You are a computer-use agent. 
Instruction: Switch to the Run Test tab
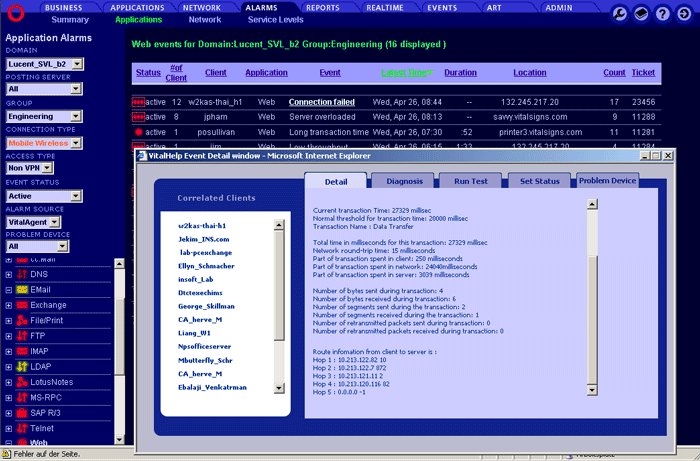pyautogui.click(x=471, y=181)
